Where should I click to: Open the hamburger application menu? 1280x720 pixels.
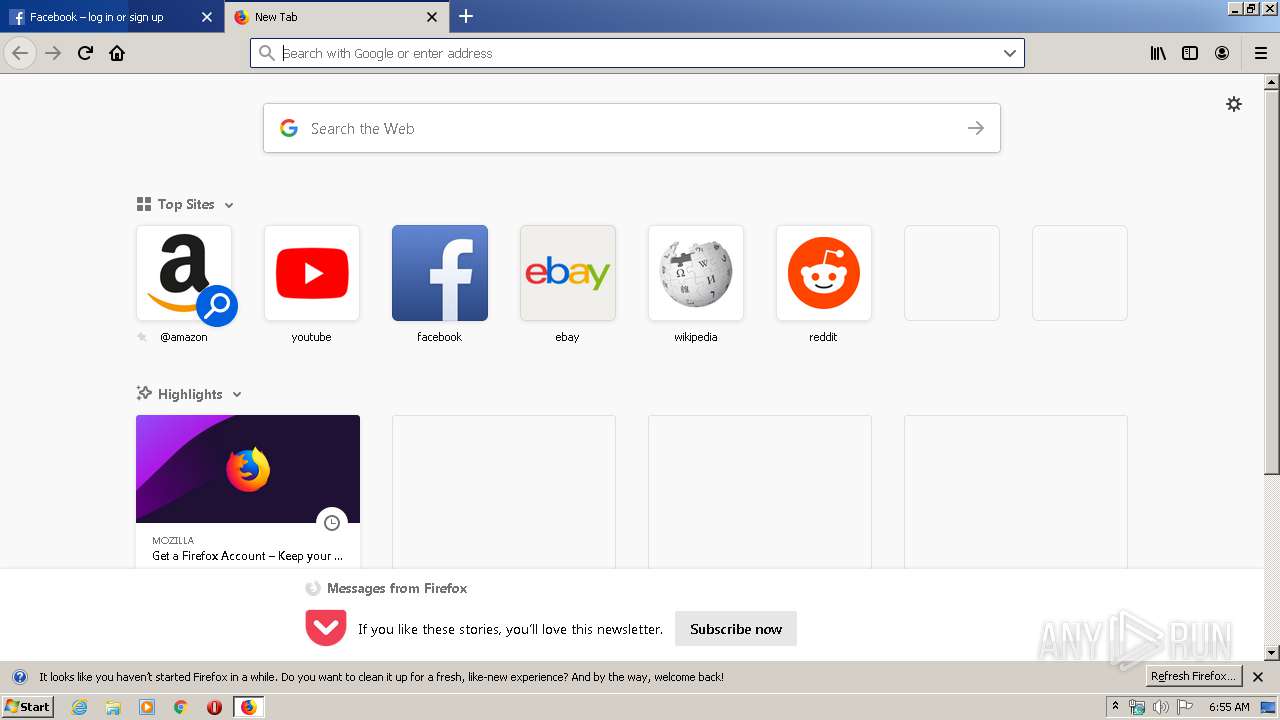coord(1261,53)
